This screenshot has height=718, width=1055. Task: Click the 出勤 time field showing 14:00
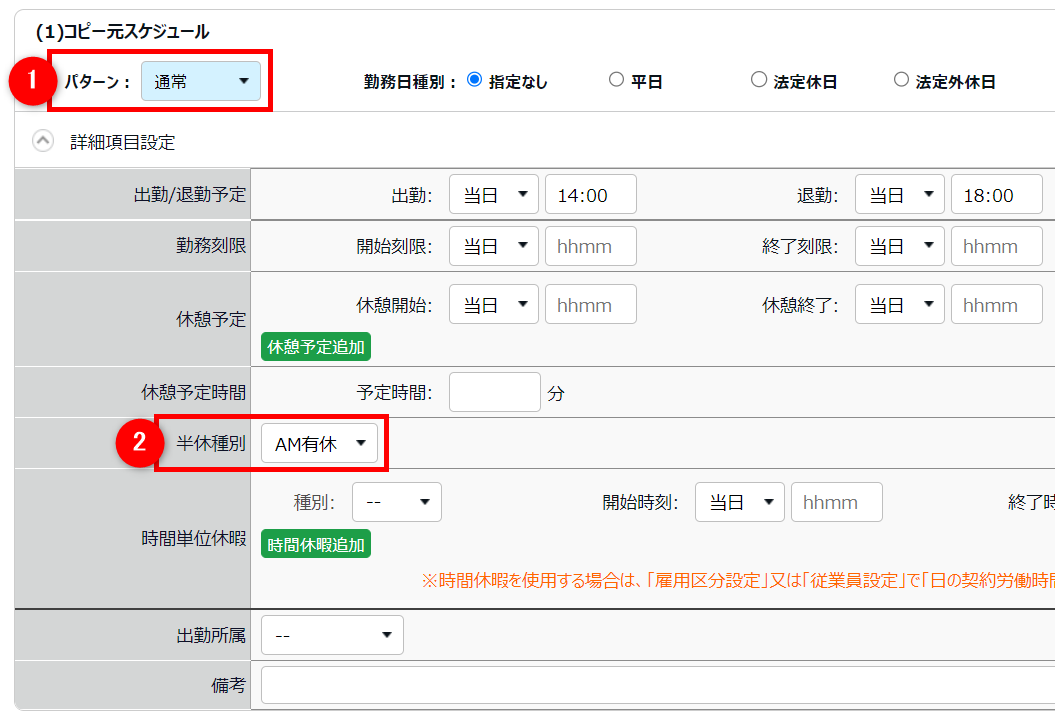[x=590, y=195]
